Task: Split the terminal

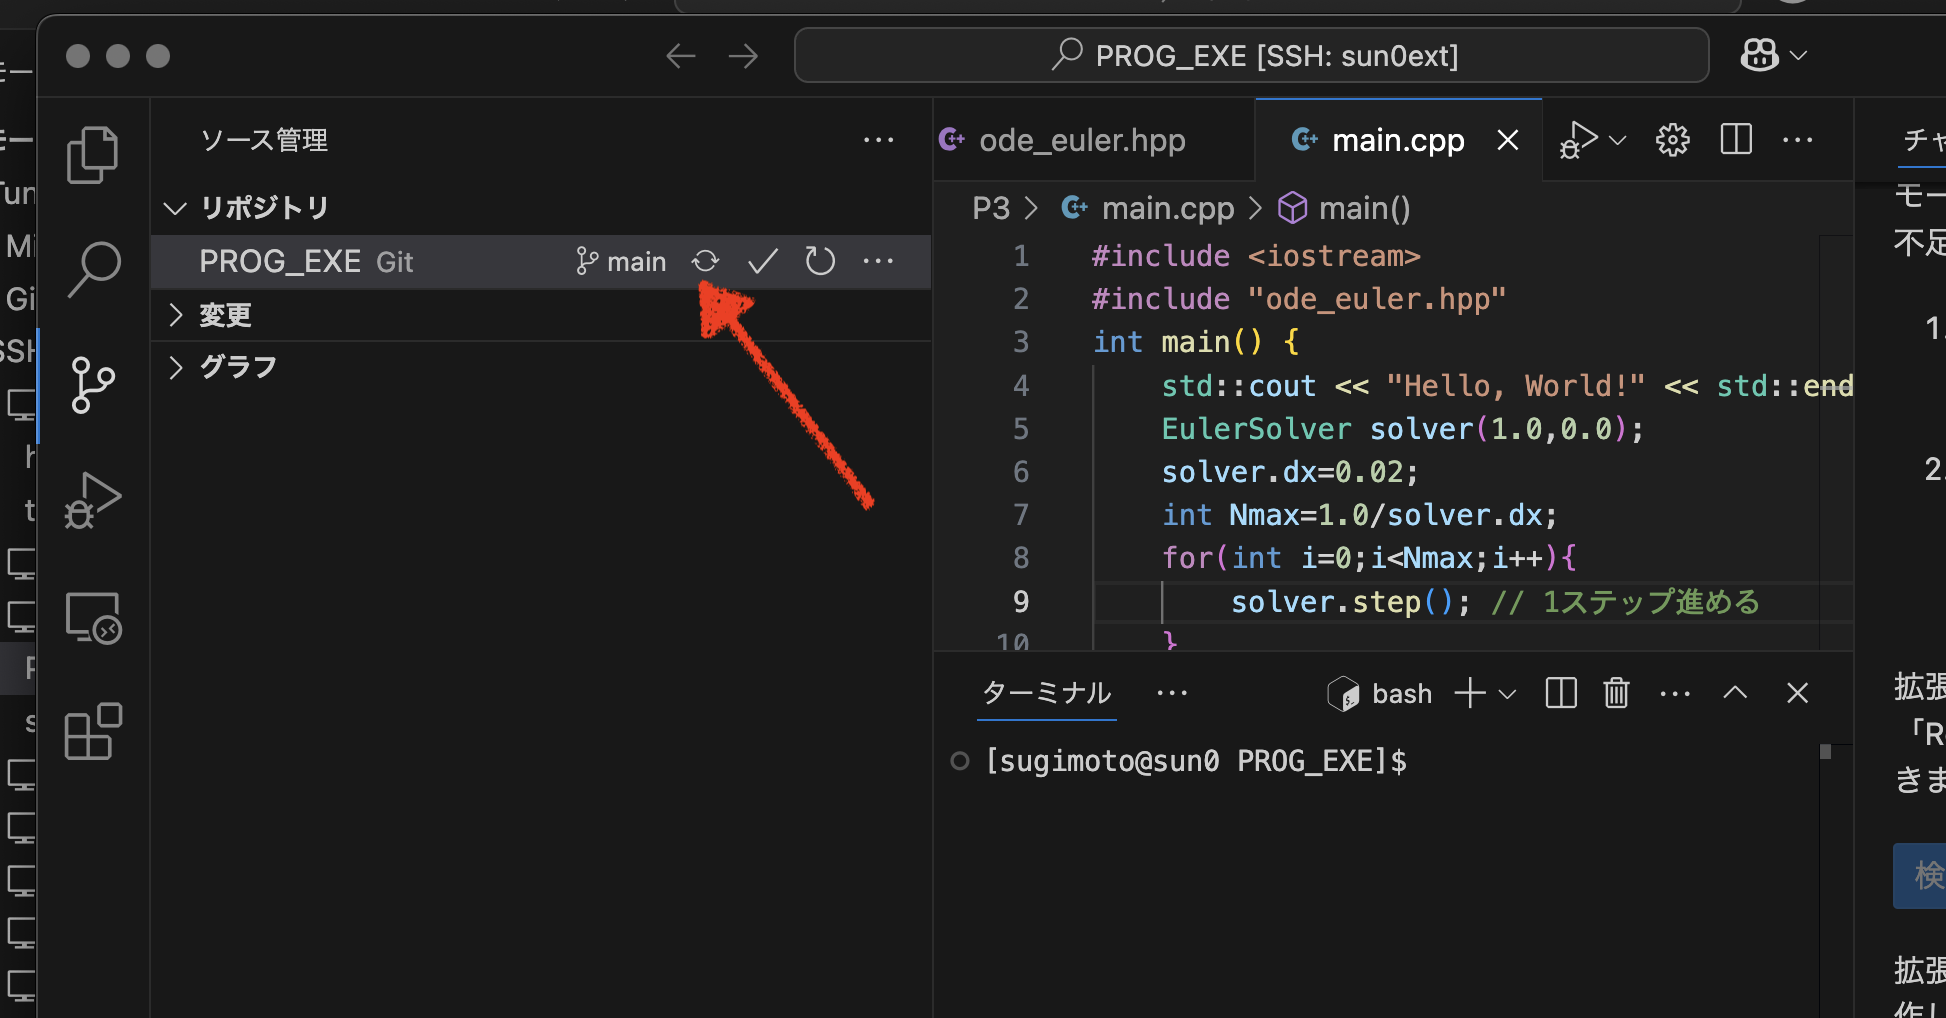Action: pyautogui.click(x=1561, y=693)
